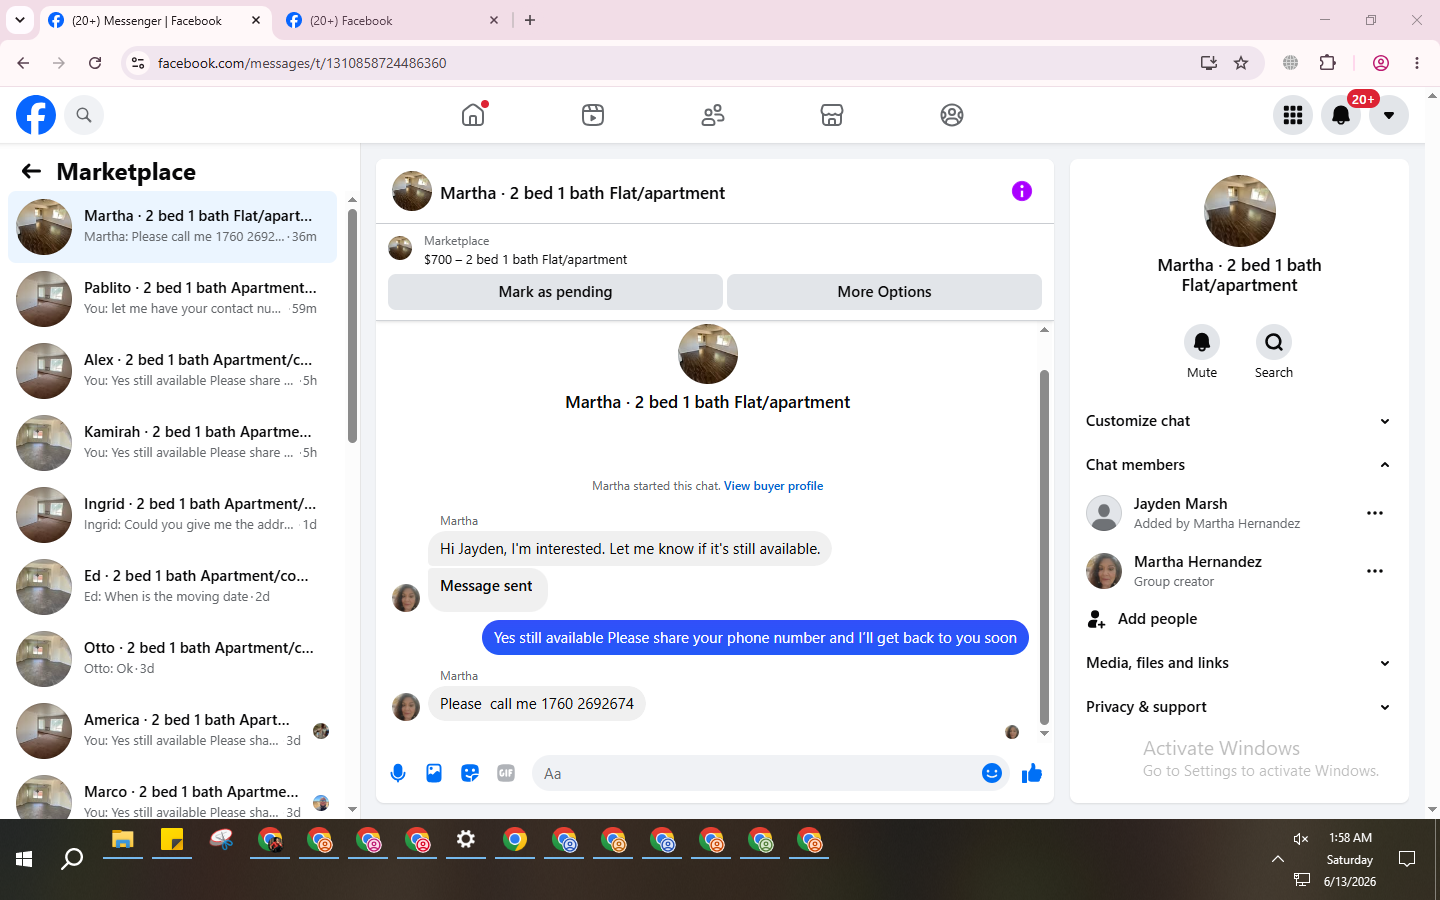1440x900 pixels.
Task: Reload the page
Action: [95, 63]
